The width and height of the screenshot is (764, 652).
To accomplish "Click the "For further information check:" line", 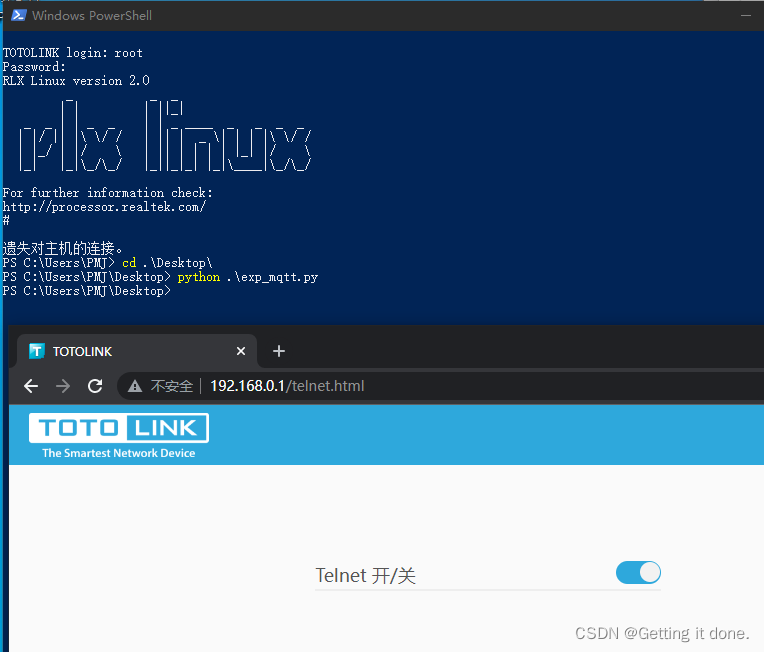I will (108, 193).
